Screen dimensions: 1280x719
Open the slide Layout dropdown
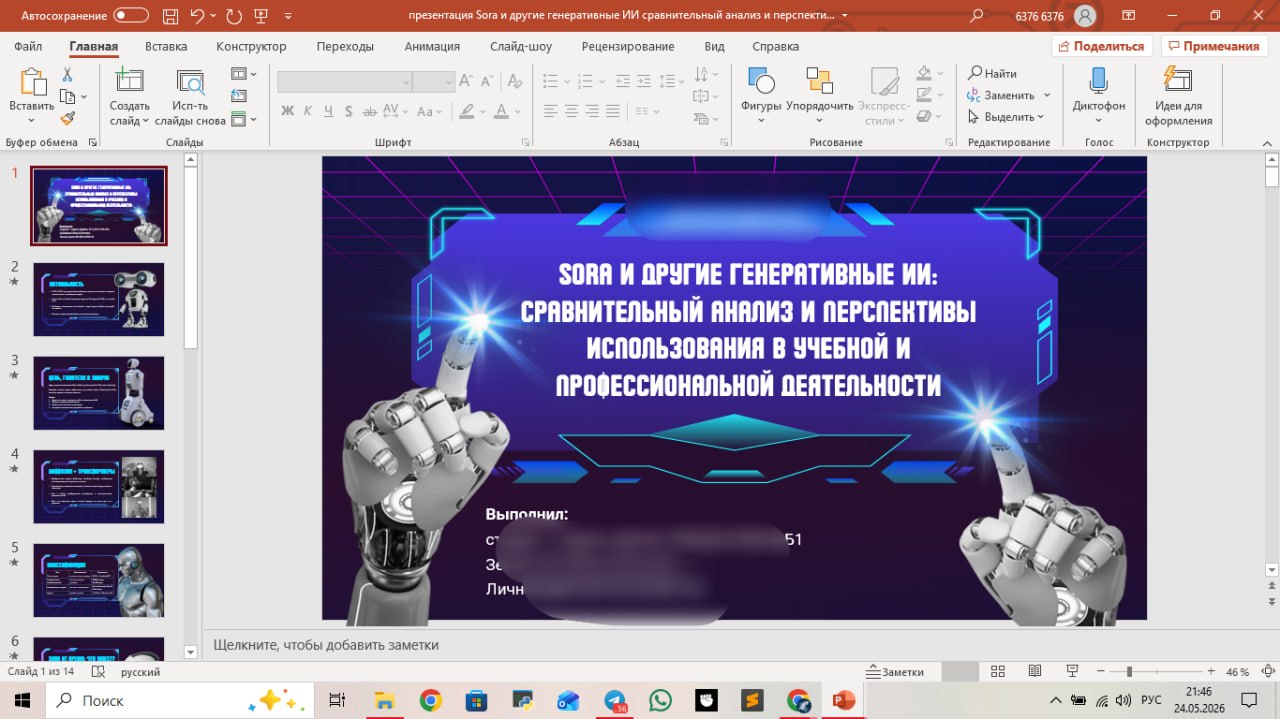(243, 74)
